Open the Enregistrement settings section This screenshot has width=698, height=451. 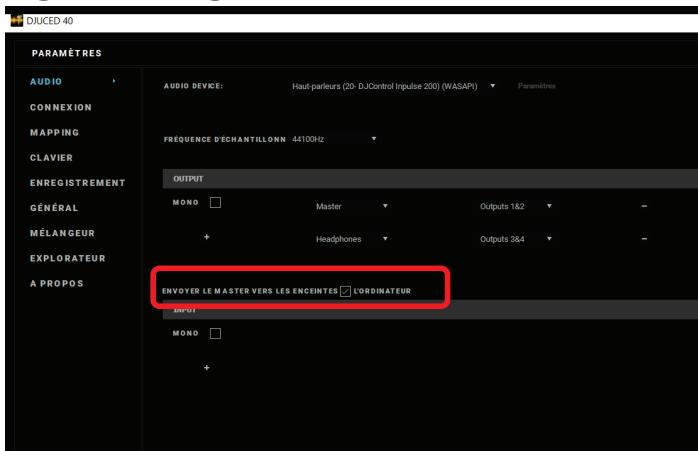point(78,183)
